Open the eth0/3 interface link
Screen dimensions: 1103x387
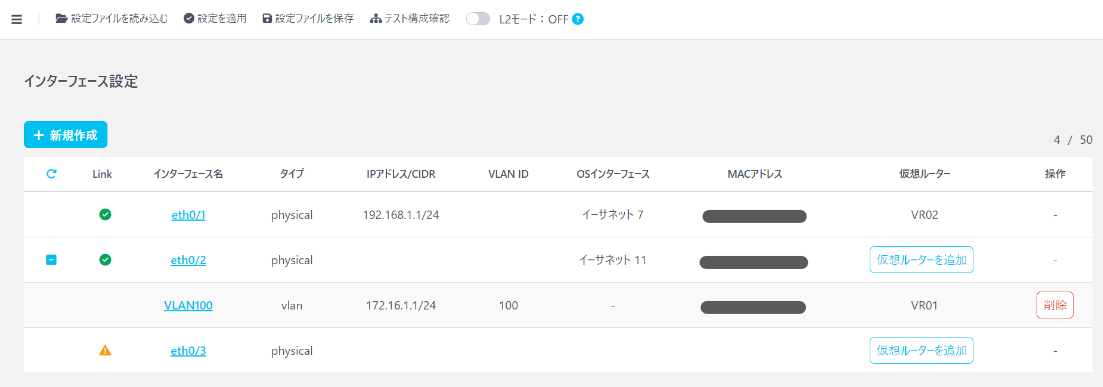click(x=189, y=350)
